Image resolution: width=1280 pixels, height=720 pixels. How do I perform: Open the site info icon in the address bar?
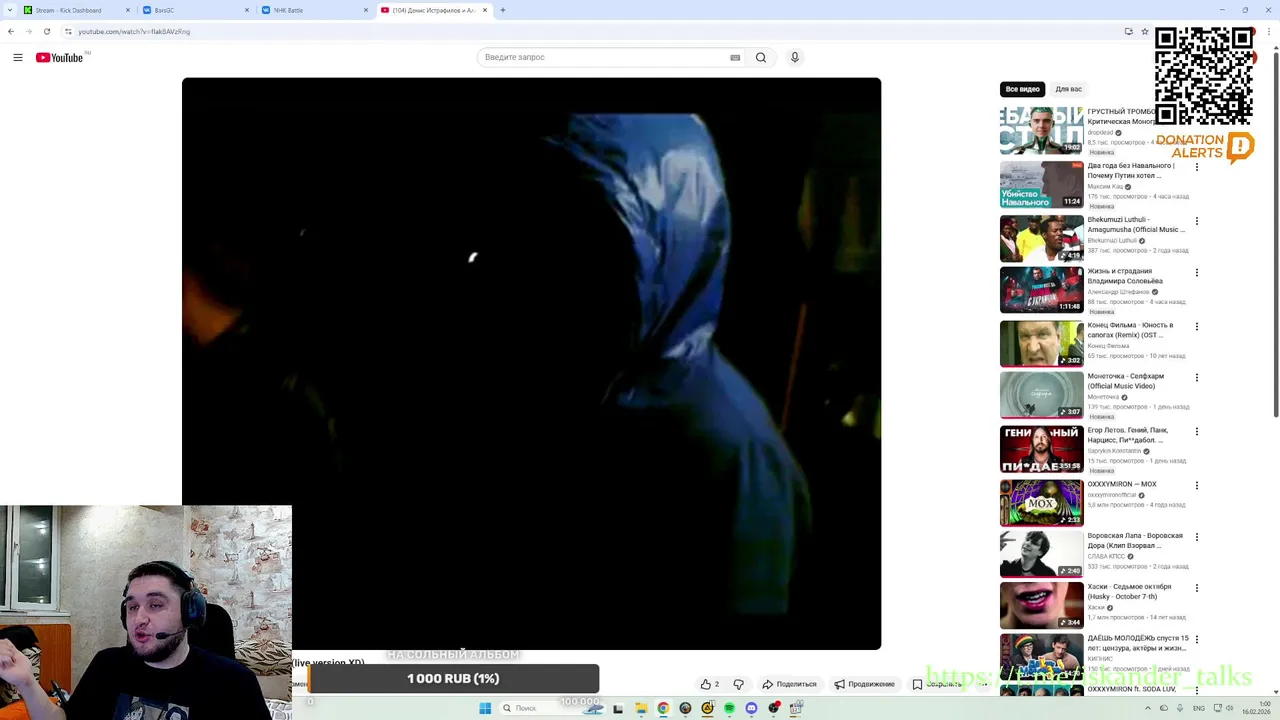68,31
